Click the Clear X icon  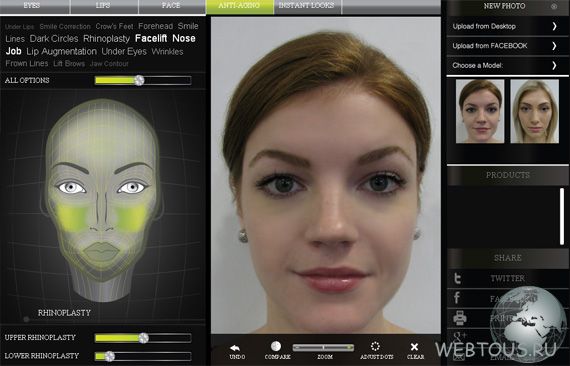414,347
